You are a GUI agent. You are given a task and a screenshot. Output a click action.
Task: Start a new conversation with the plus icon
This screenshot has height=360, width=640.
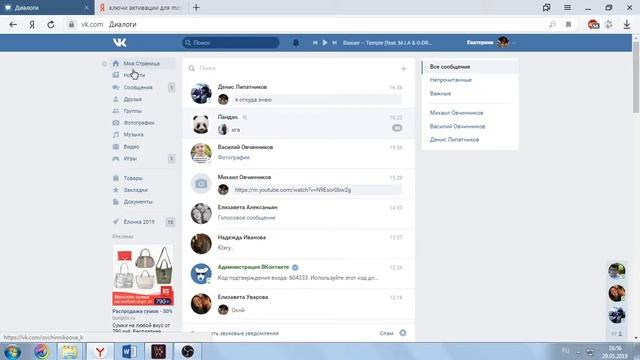tap(403, 69)
